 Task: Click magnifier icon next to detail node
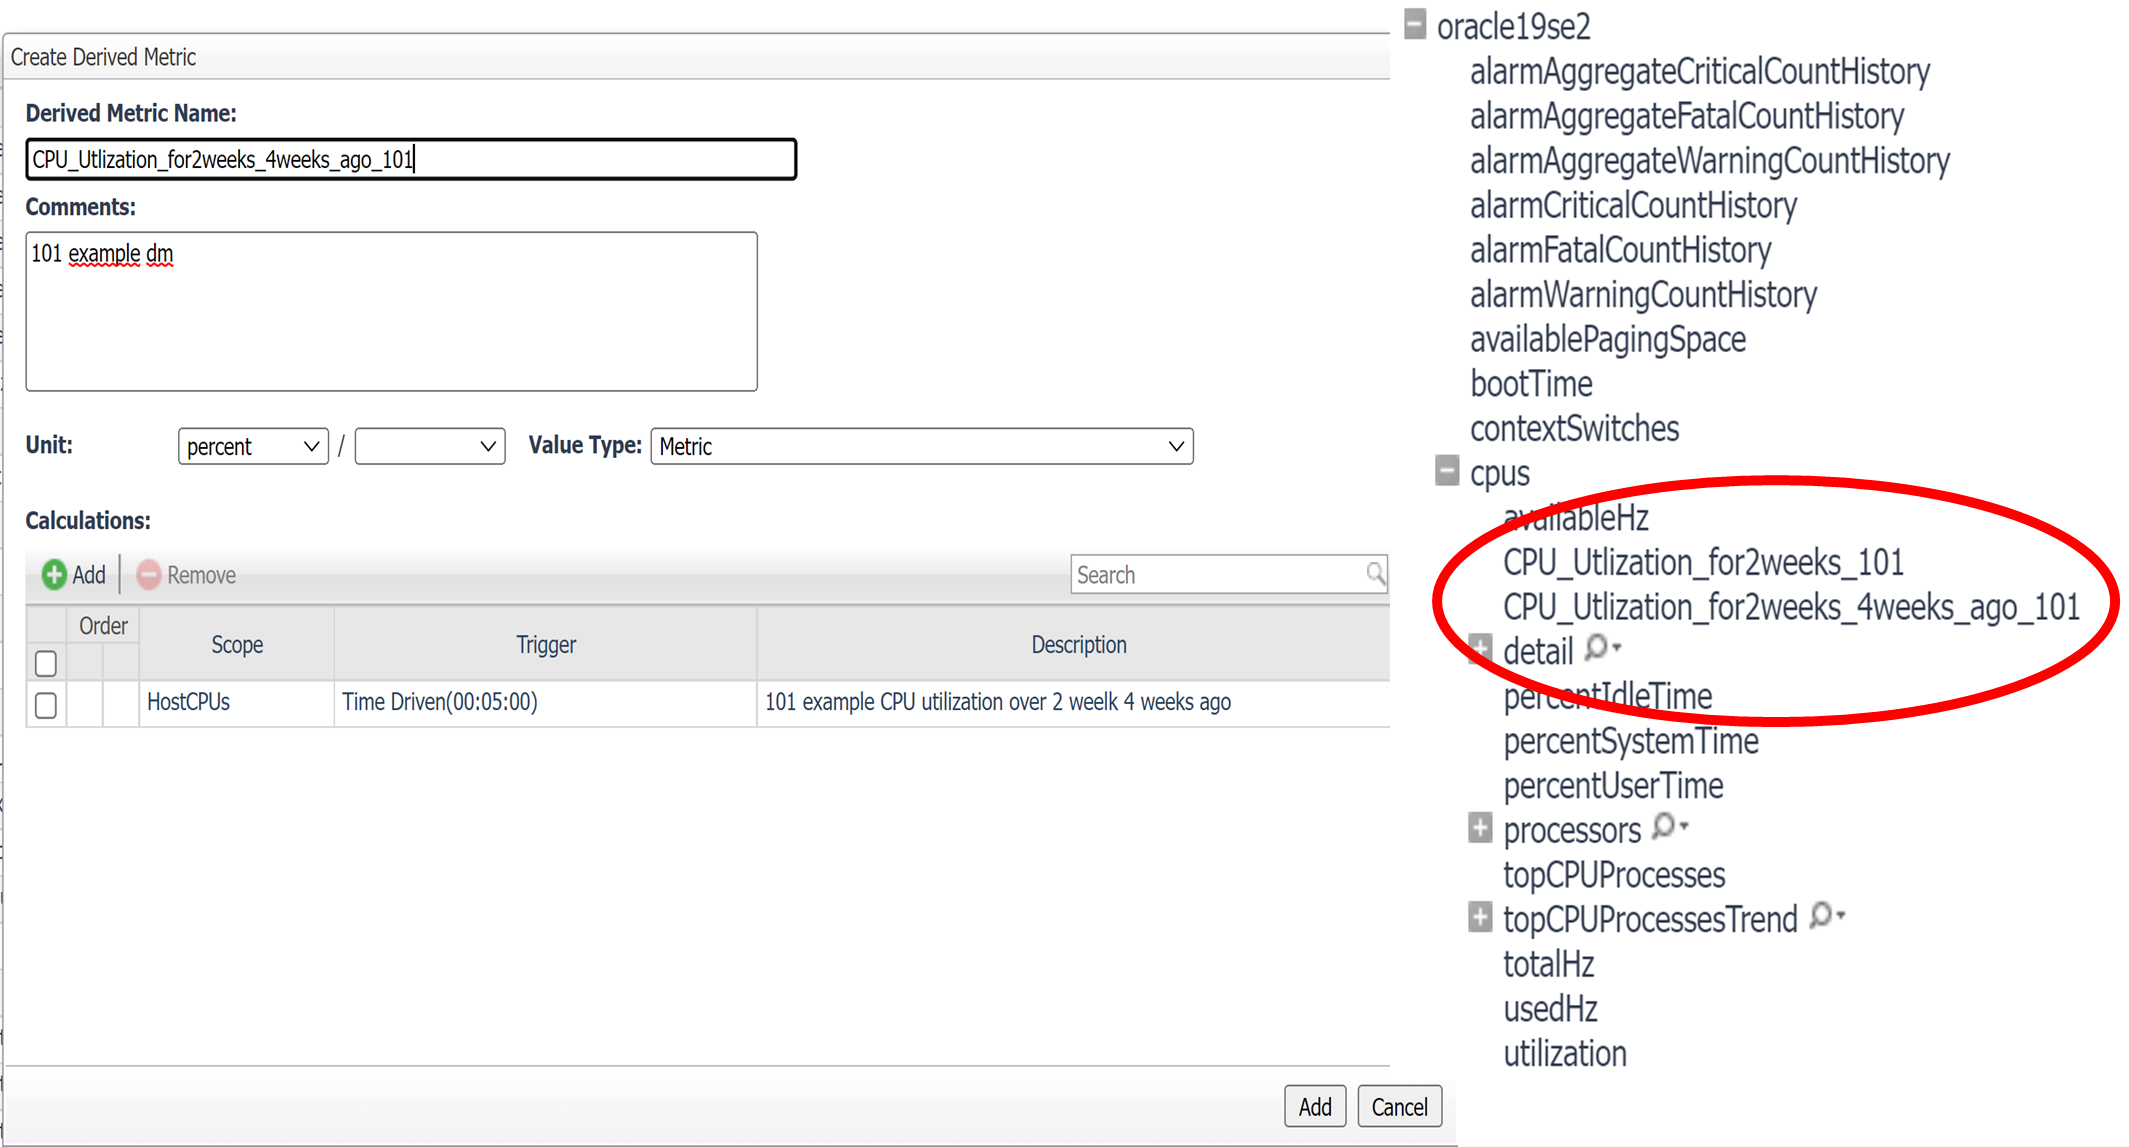(1598, 648)
